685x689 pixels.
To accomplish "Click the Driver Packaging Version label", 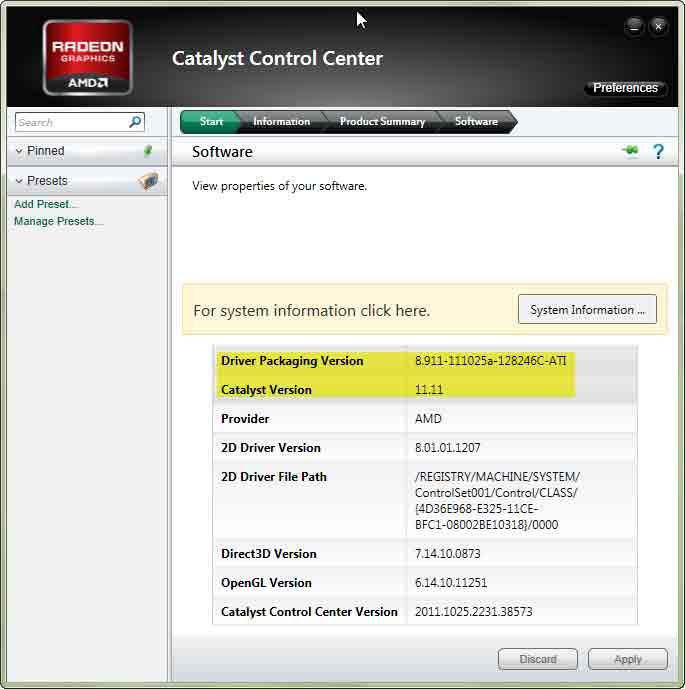I will 292,361.
